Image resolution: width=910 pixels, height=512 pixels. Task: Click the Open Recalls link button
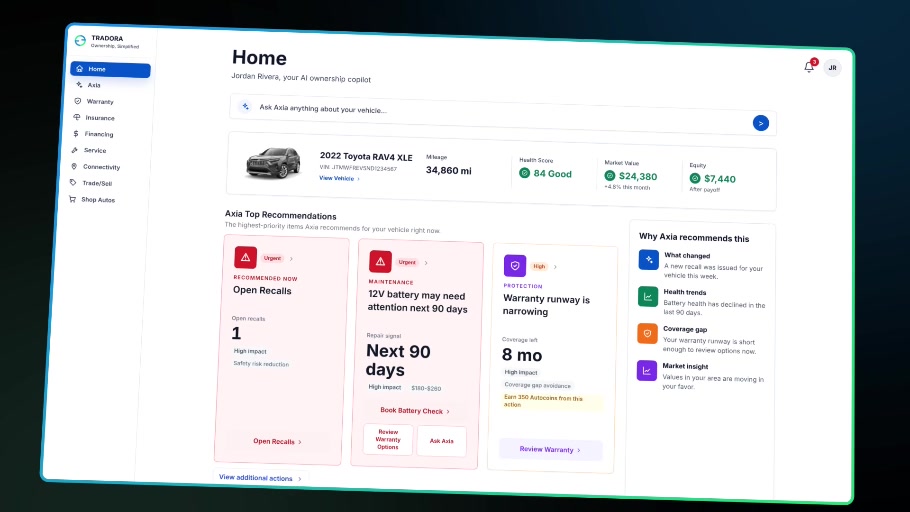[277, 441]
